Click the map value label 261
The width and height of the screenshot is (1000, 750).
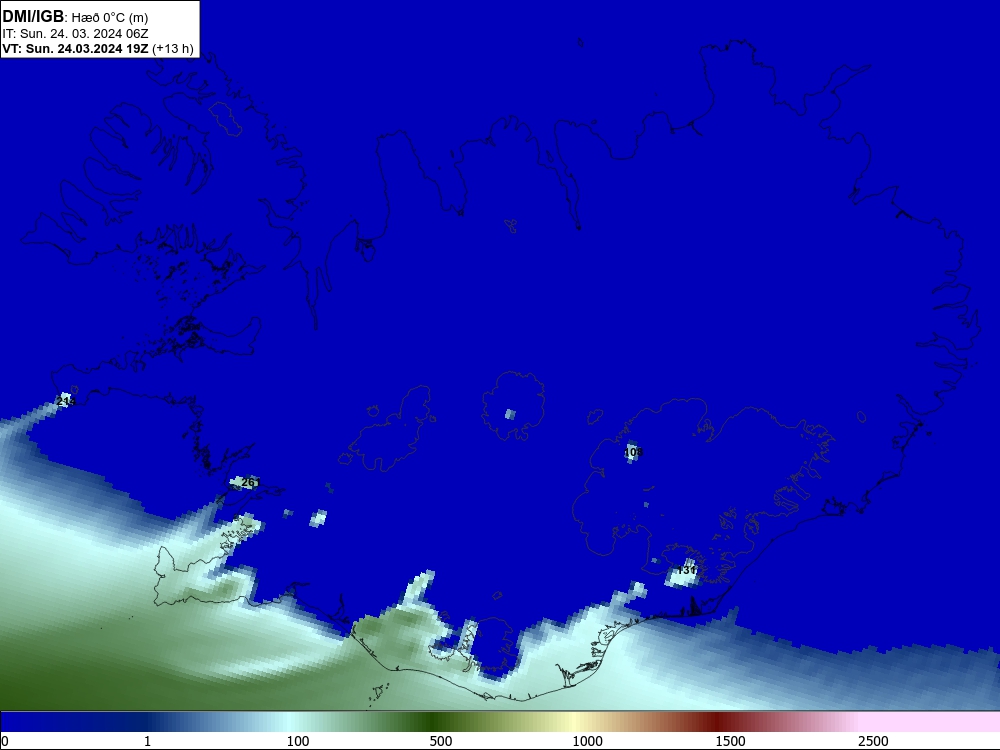[251, 482]
